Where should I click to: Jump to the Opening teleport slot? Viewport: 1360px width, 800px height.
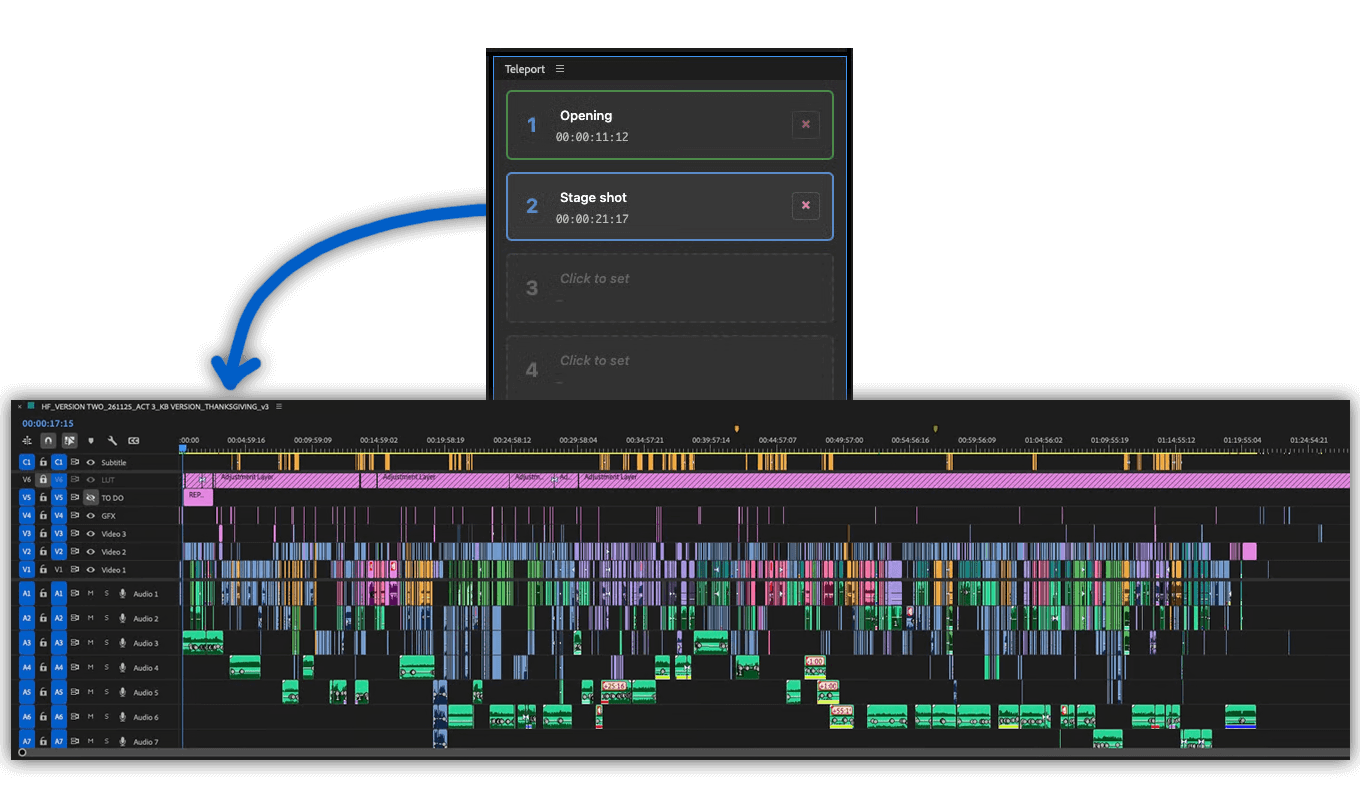(650, 125)
